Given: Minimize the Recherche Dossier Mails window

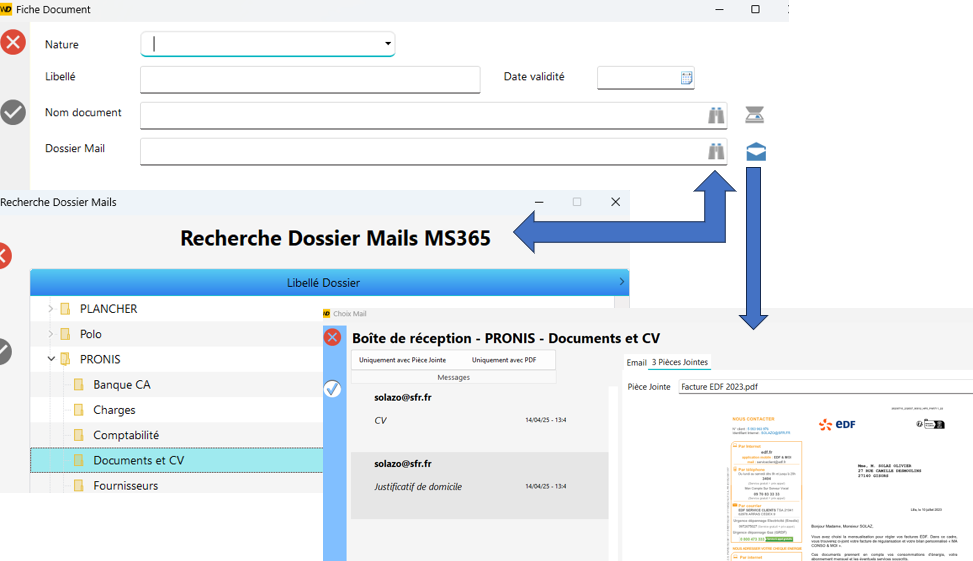Looking at the screenshot, I should point(539,202).
